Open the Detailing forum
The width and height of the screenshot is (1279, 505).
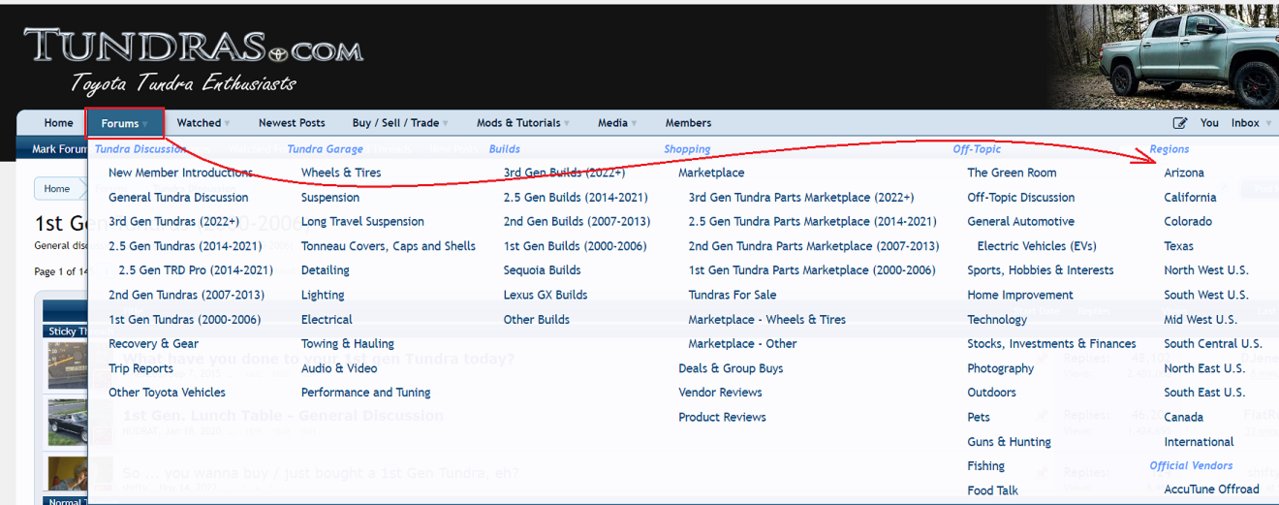pos(325,270)
